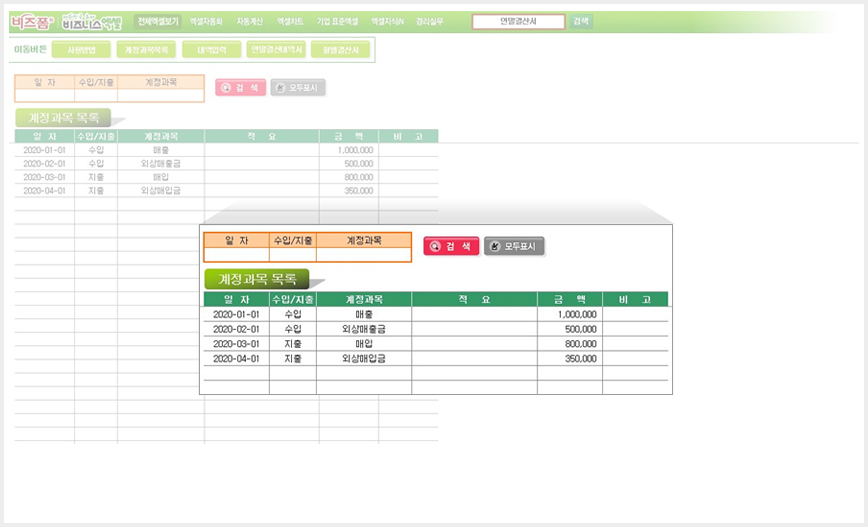Click the 적요 column header in magnified table
868x527 pixels.
[x=474, y=299]
